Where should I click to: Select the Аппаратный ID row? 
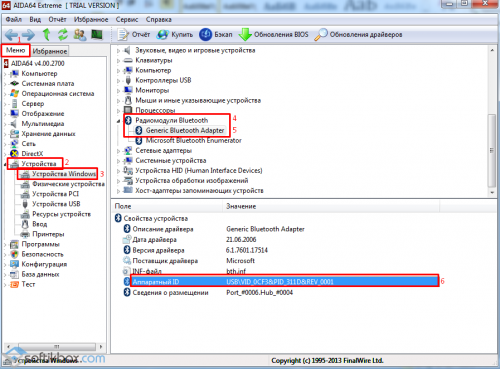(284, 282)
